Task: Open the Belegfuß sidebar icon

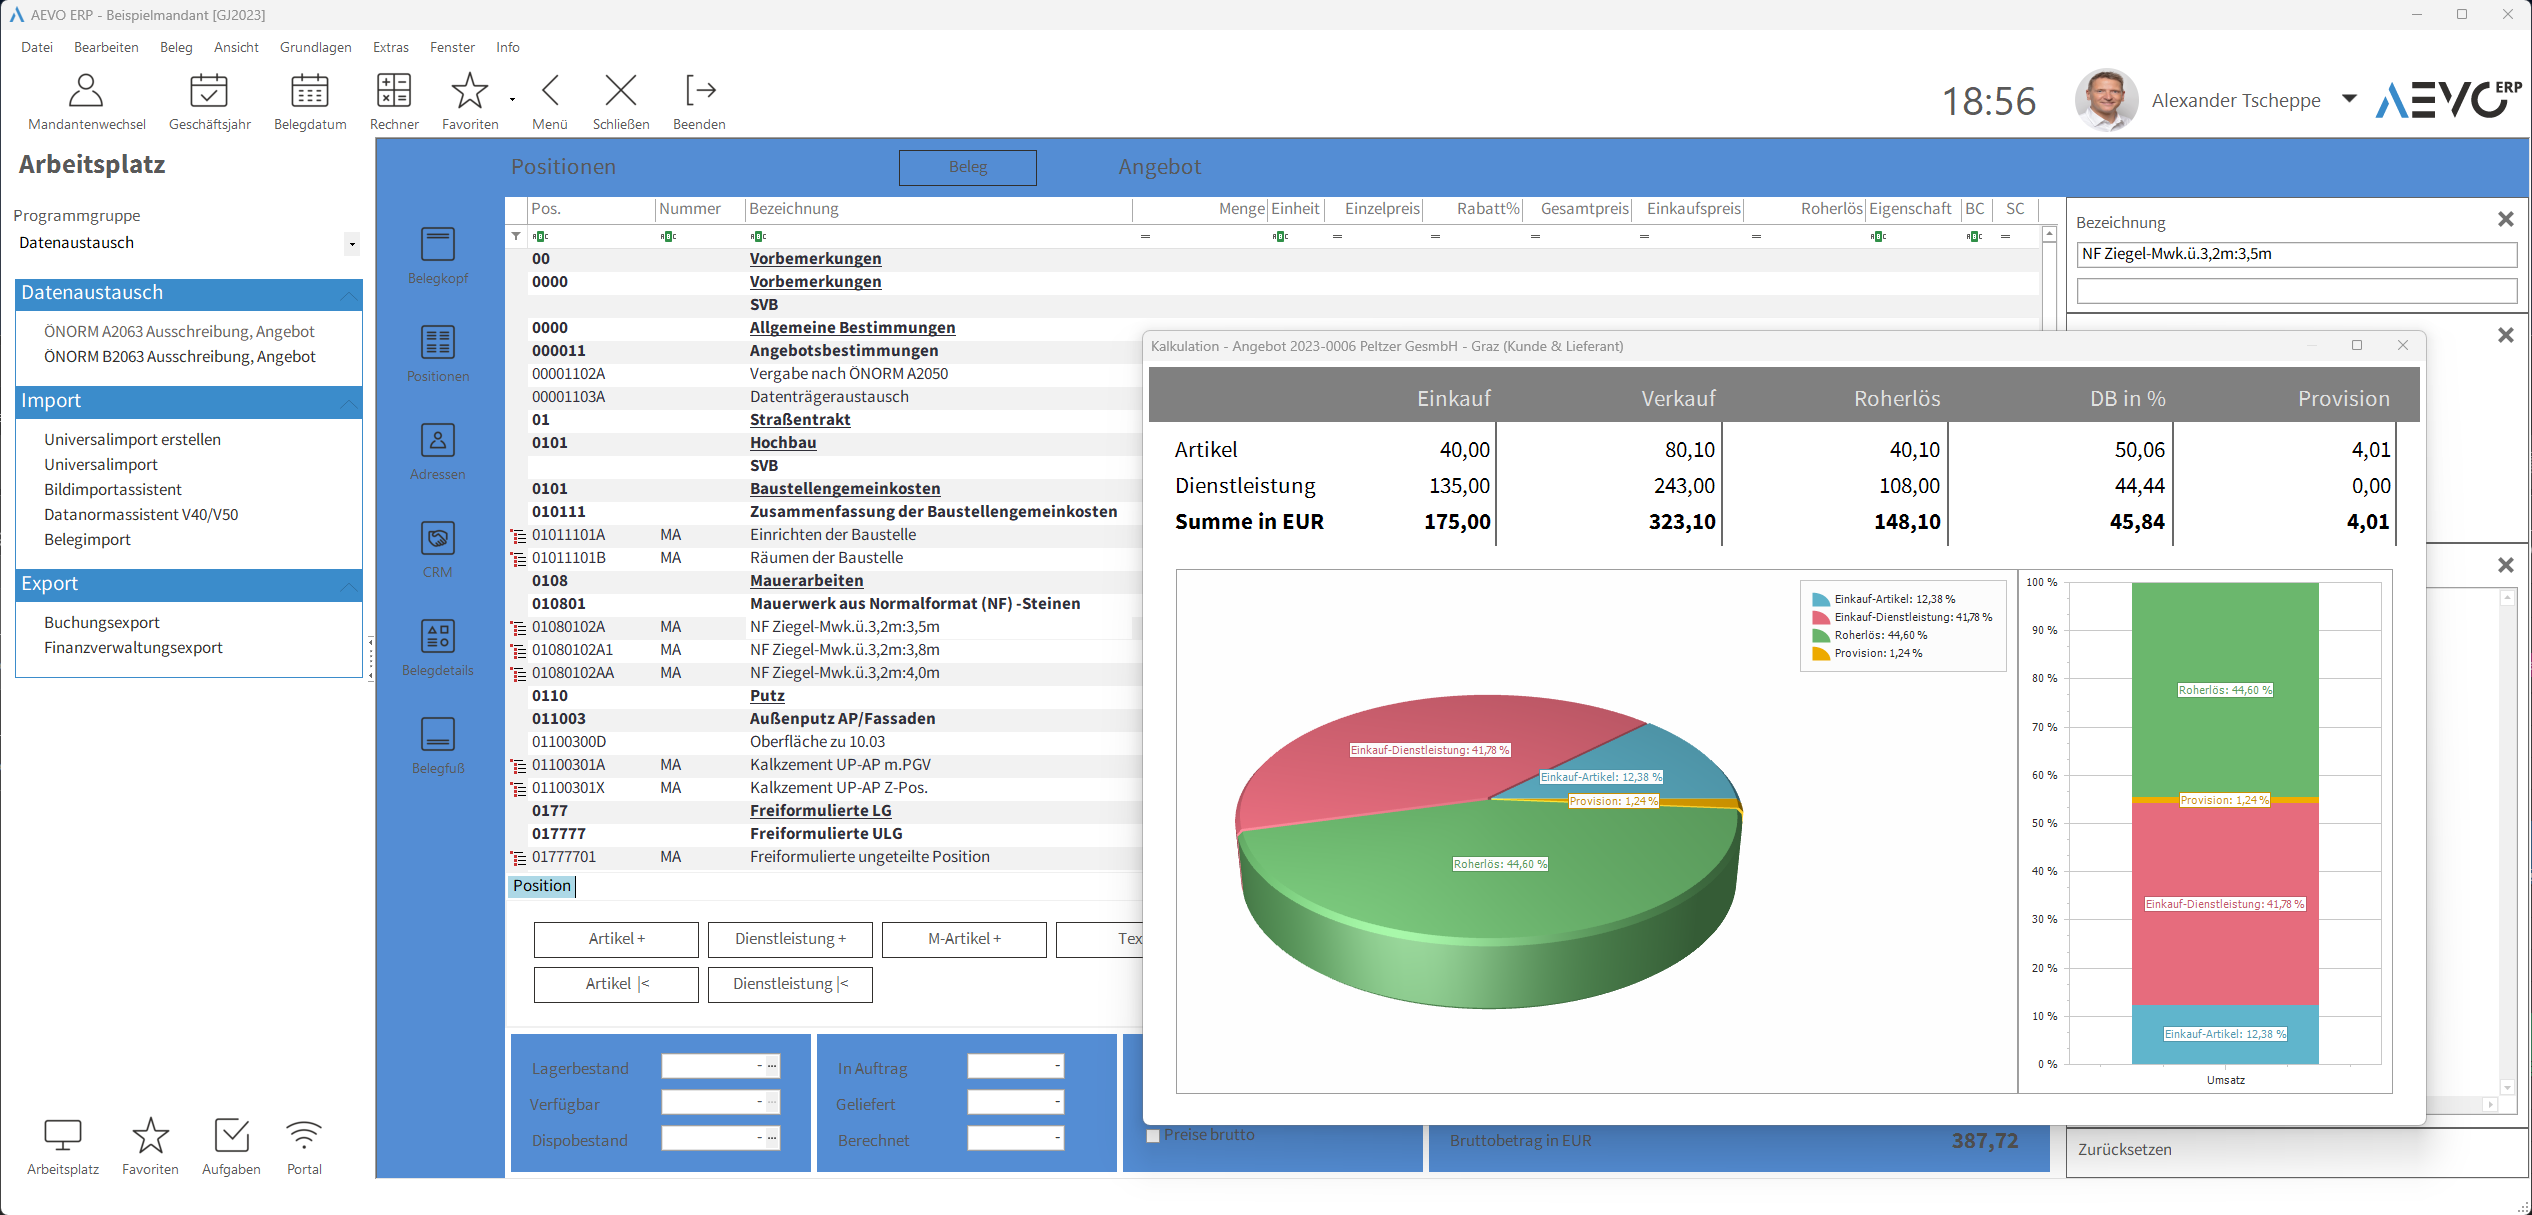Action: [438, 734]
